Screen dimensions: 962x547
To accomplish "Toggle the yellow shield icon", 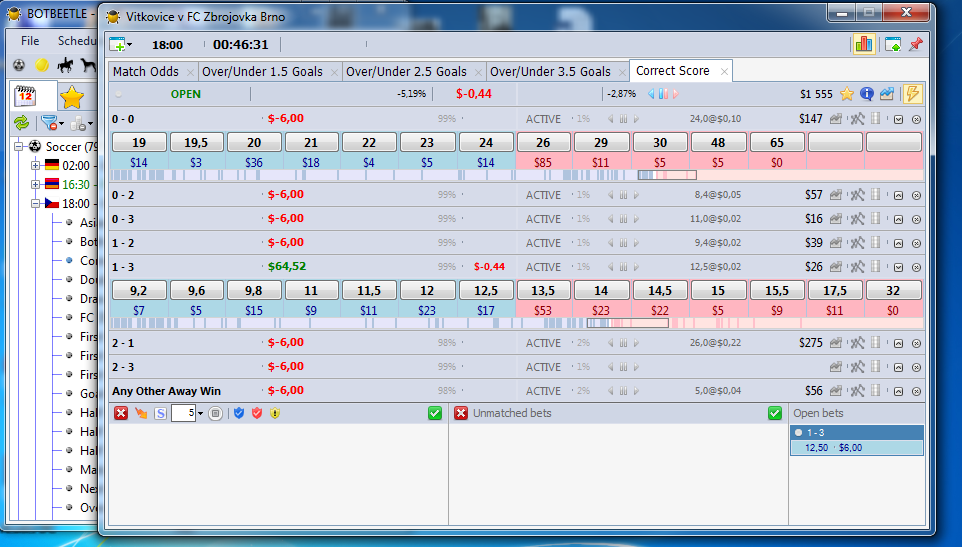I will [275, 413].
